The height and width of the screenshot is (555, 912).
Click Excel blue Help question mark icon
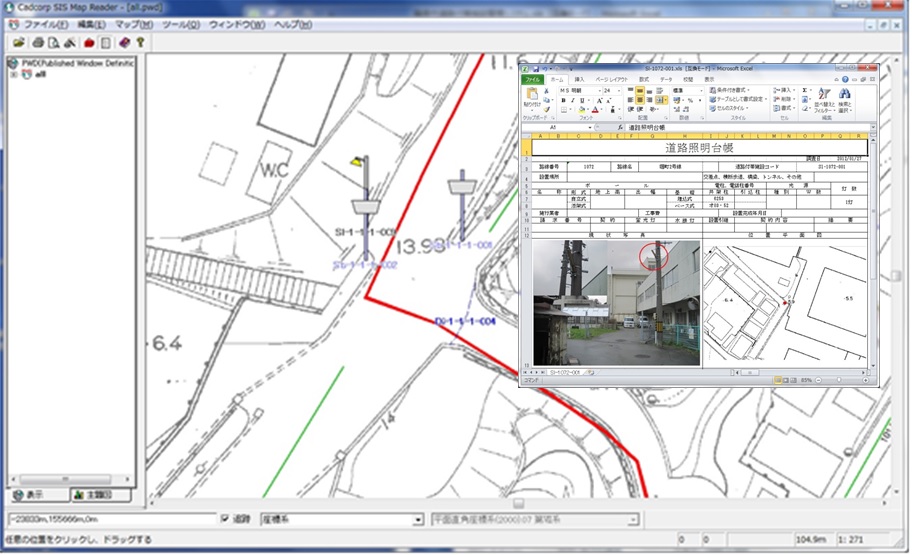pyautogui.click(x=845, y=79)
